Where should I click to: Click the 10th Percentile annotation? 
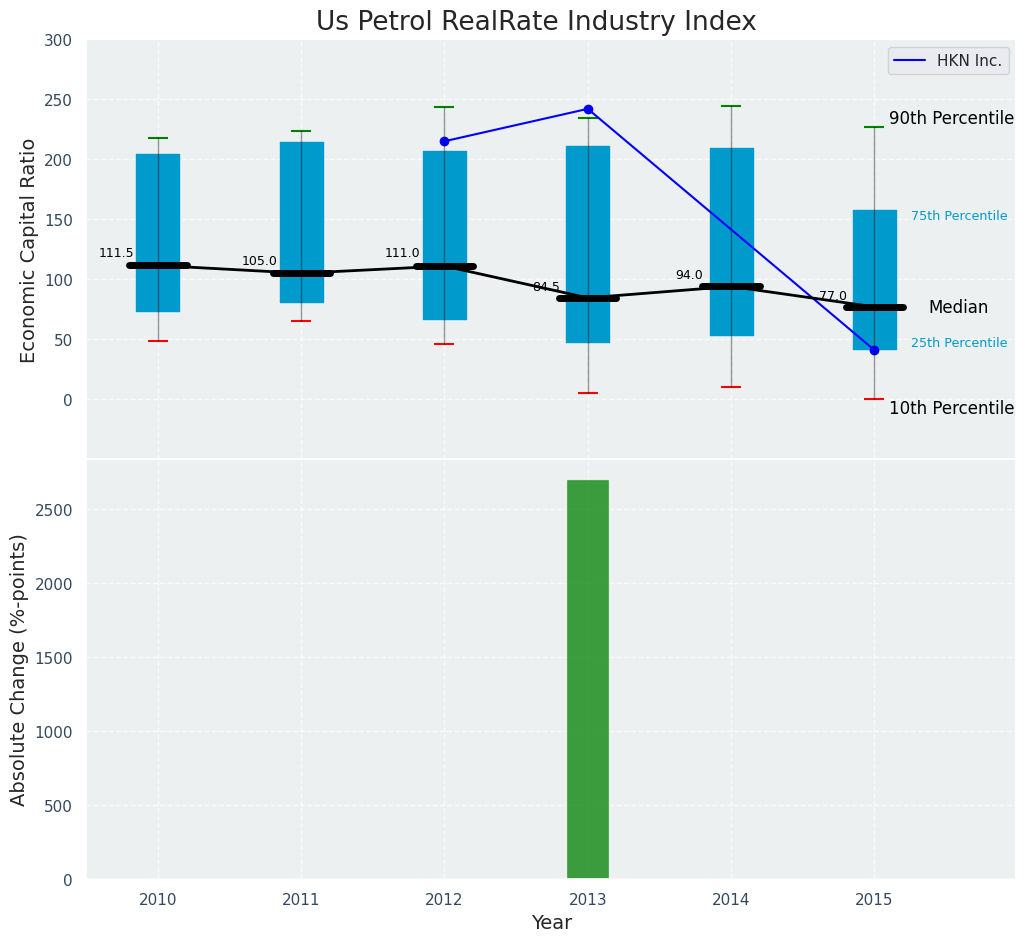951,408
